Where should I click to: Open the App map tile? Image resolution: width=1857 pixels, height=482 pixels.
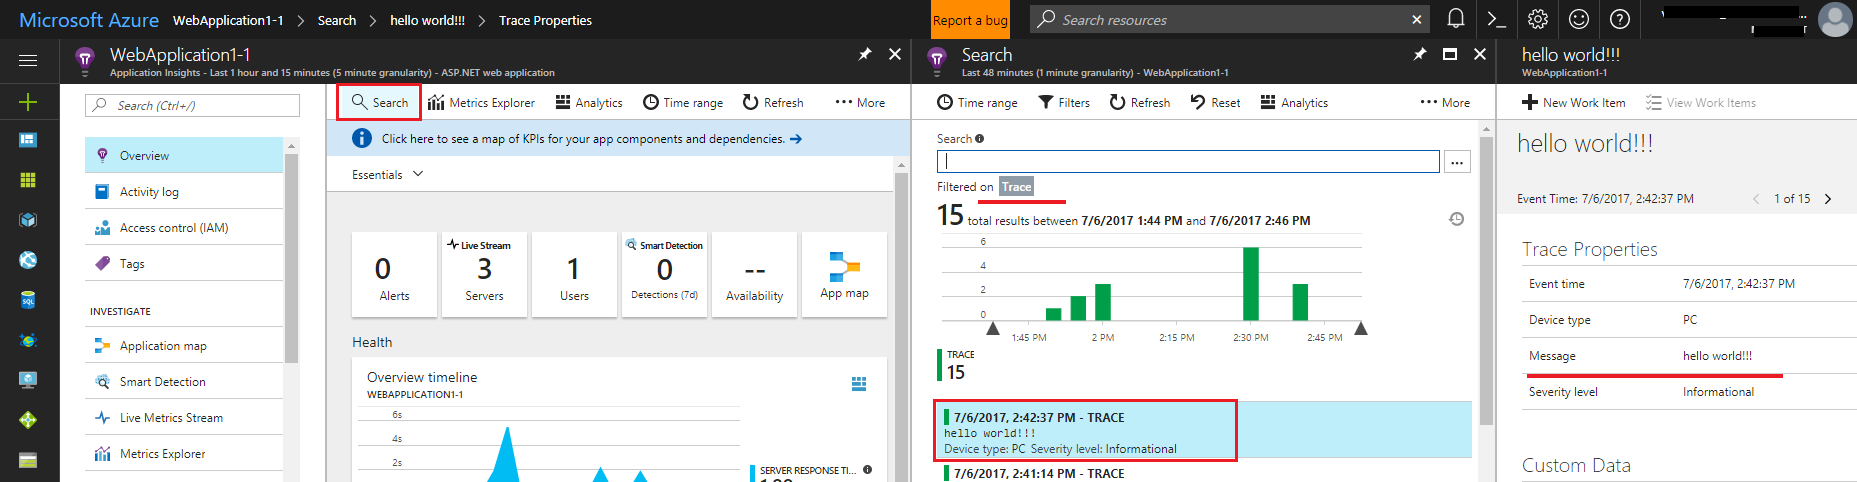coord(844,275)
